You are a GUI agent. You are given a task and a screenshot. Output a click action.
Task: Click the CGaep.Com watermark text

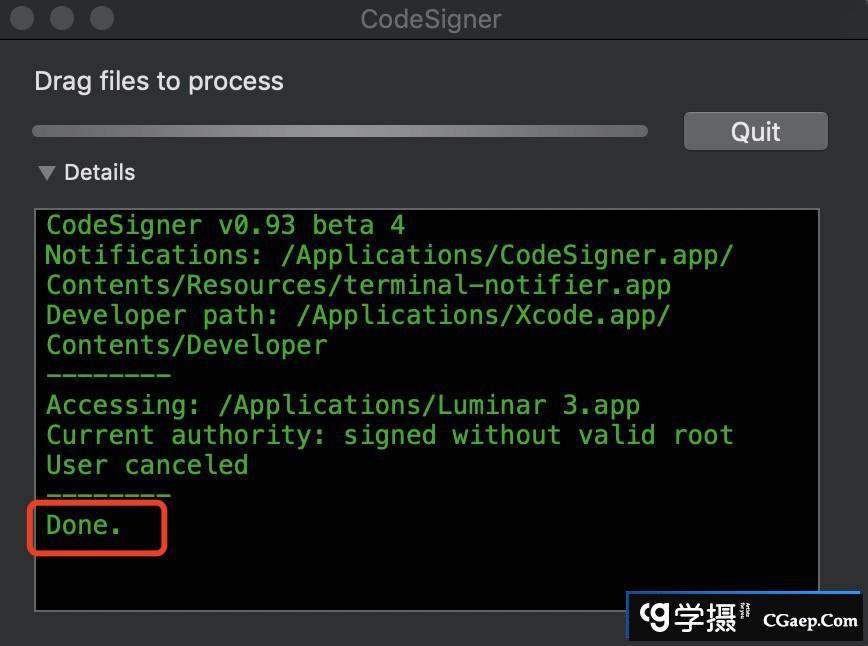[810, 620]
